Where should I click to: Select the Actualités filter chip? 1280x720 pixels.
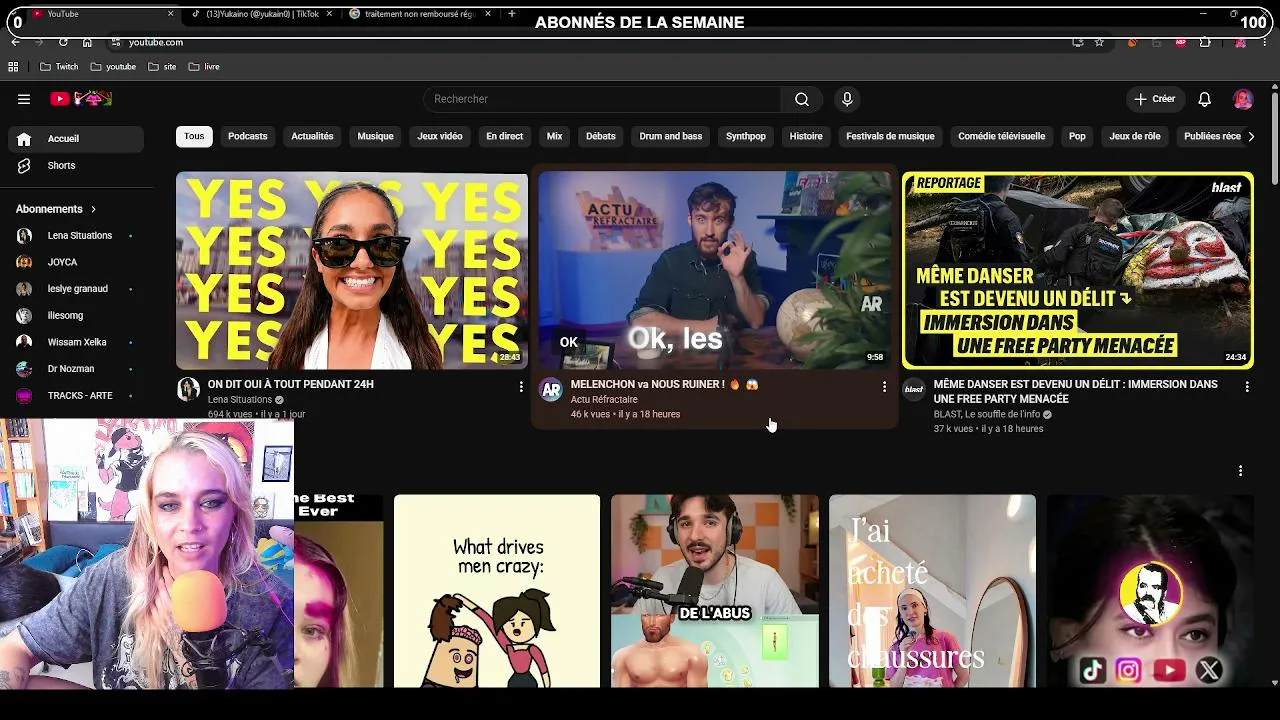point(312,136)
